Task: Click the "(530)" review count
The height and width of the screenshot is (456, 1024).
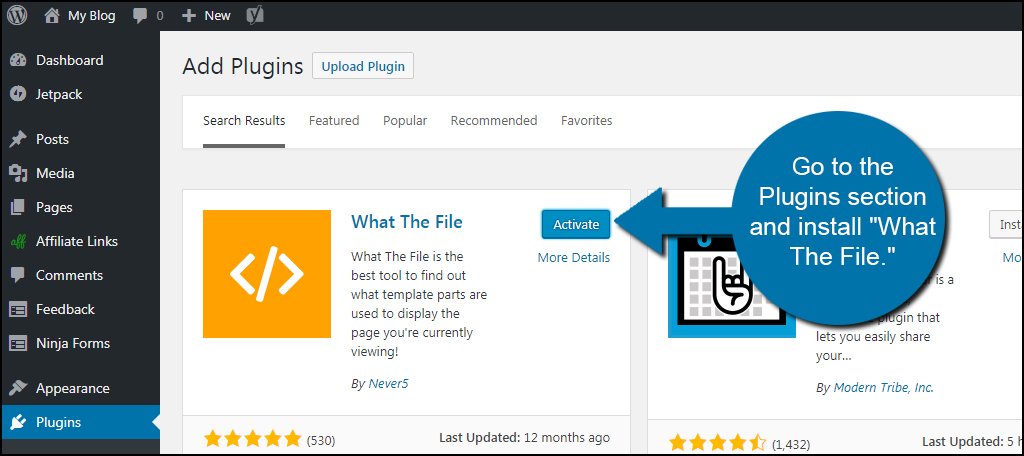Action: click(x=321, y=440)
